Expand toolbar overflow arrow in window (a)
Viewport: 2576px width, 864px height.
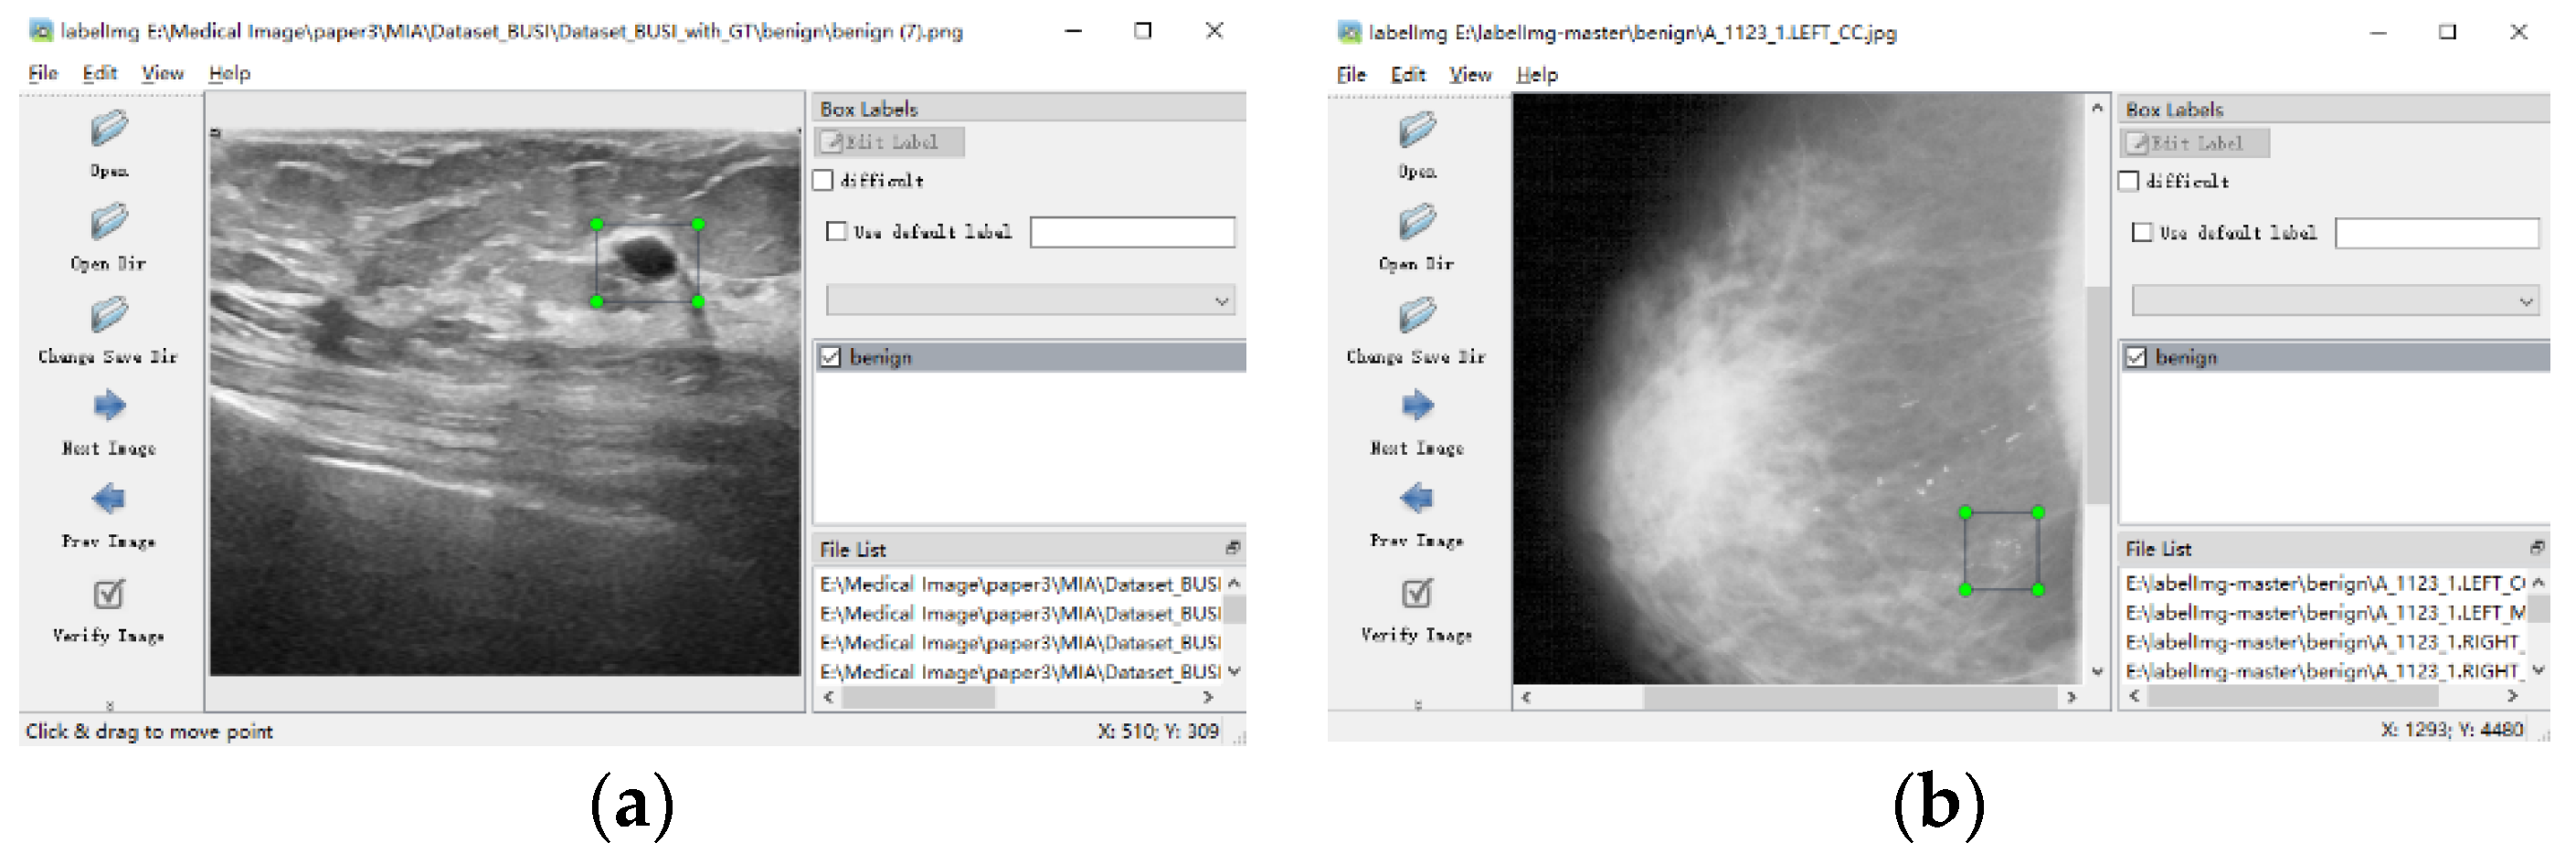click(110, 705)
